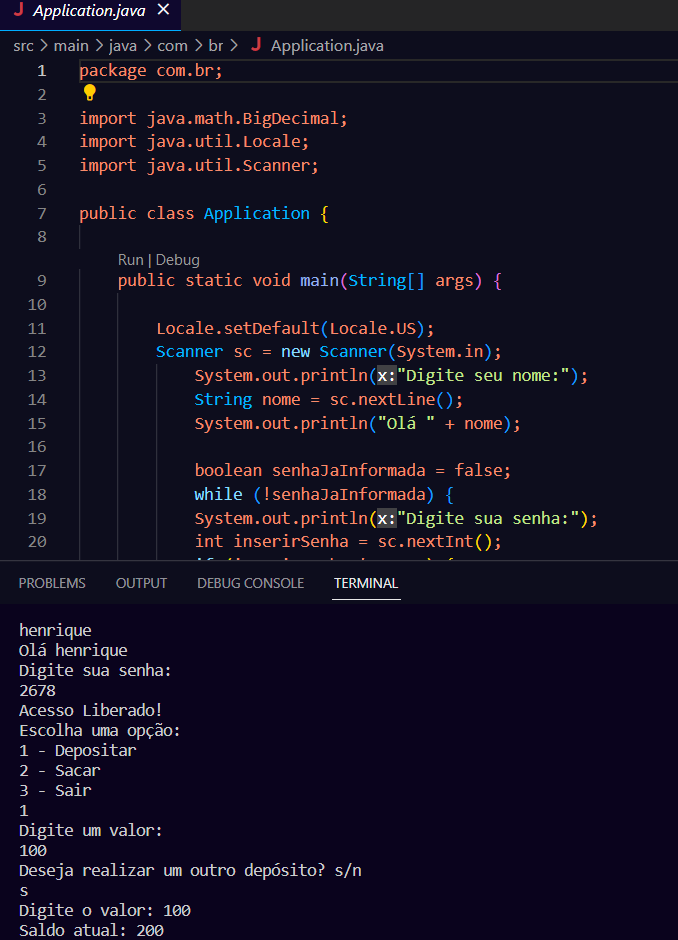Image resolution: width=678 pixels, height=940 pixels.
Task: Click the Java file icon on the Application.java tab
Action: [22, 11]
